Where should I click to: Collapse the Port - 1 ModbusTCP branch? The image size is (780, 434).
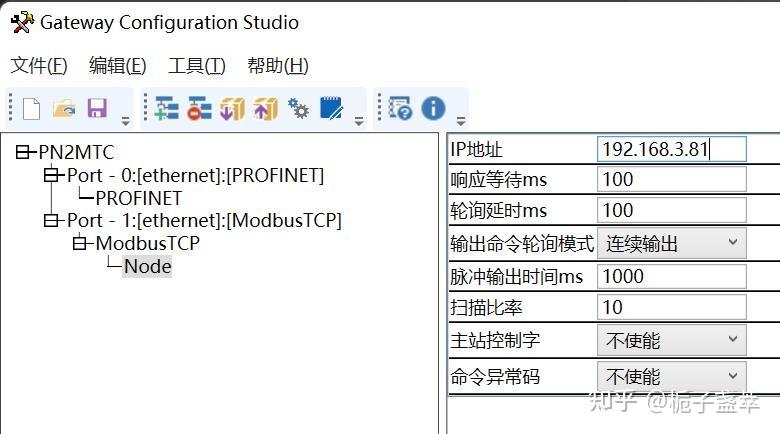click(52, 220)
